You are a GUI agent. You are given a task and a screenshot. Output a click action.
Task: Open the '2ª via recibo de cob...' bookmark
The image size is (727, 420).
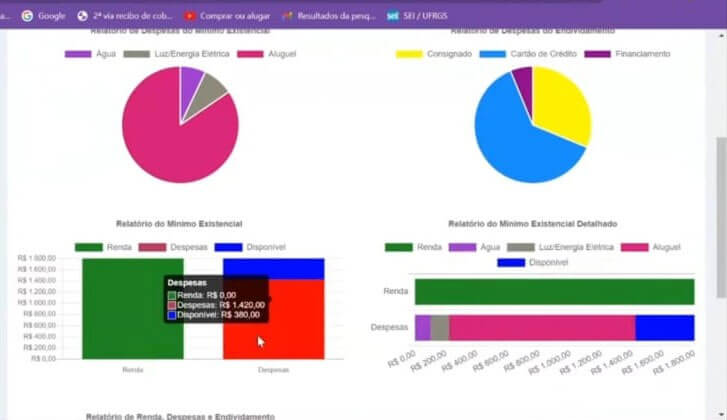(124, 16)
